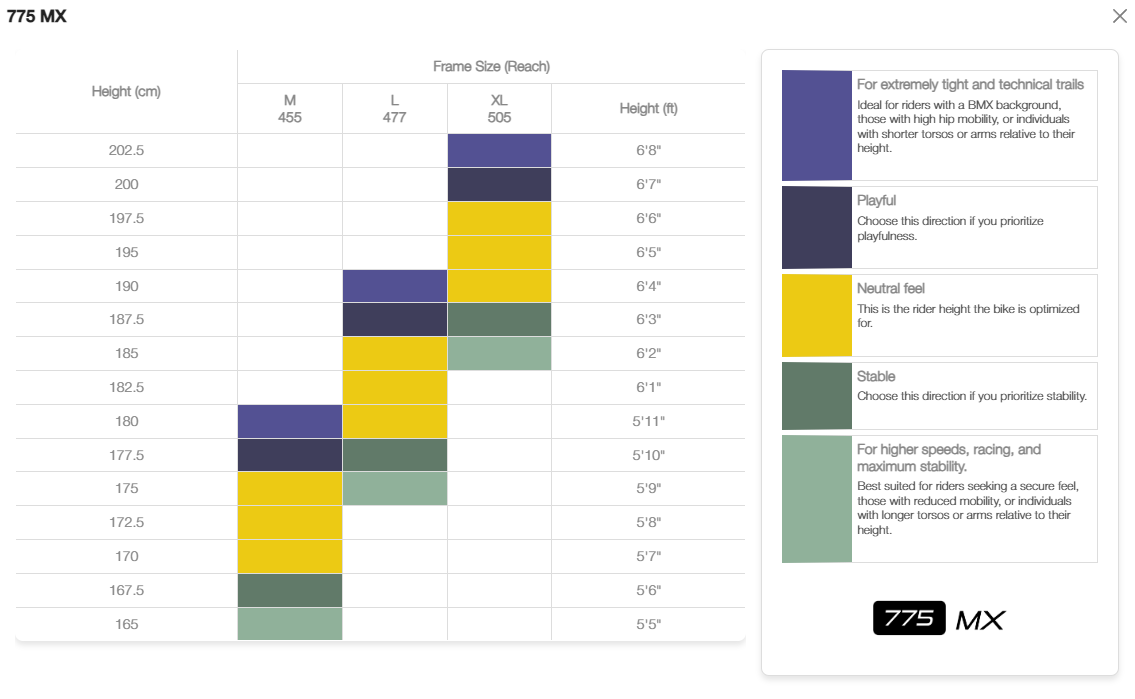Click the M 455 column header

(x=290, y=109)
